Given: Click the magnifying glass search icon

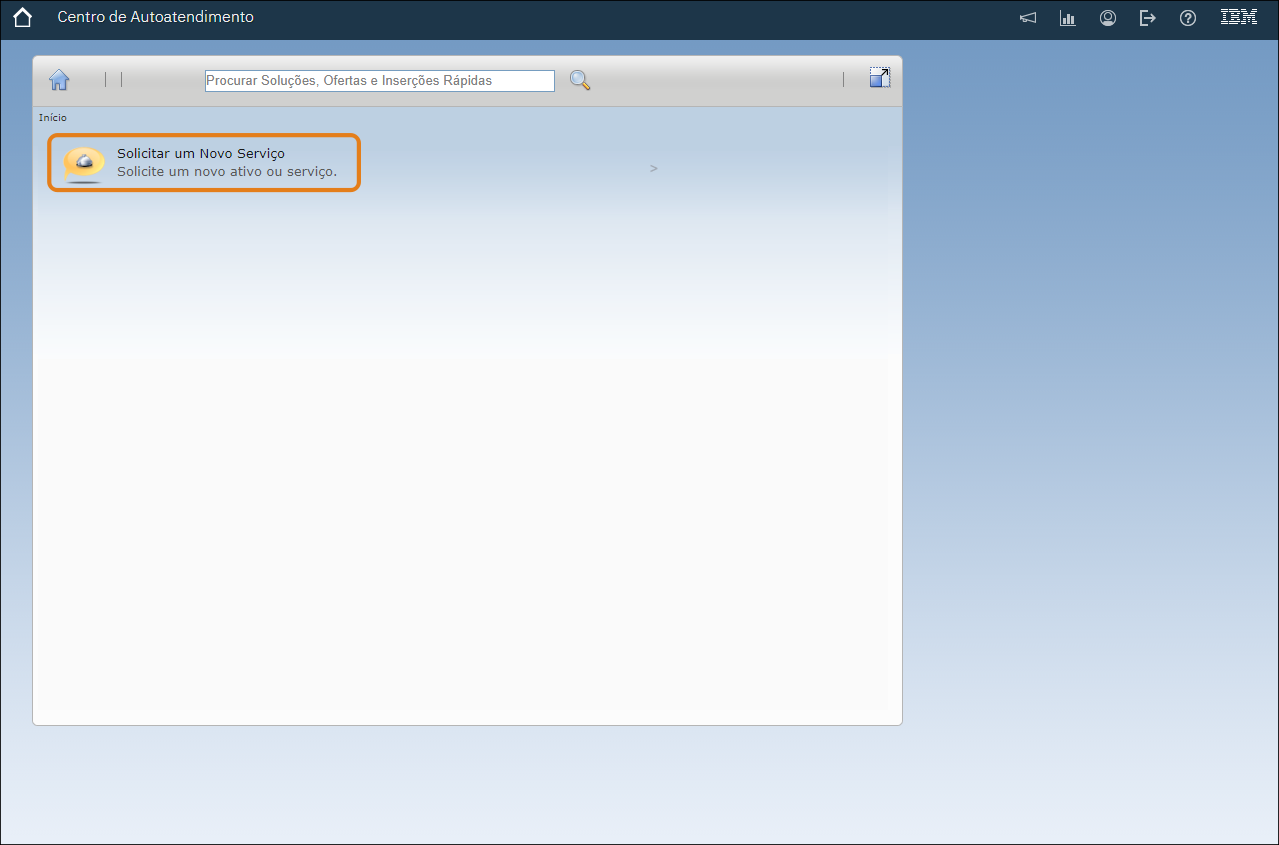Looking at the screenshot, I should pyautogui.click(x=580, y=81).
